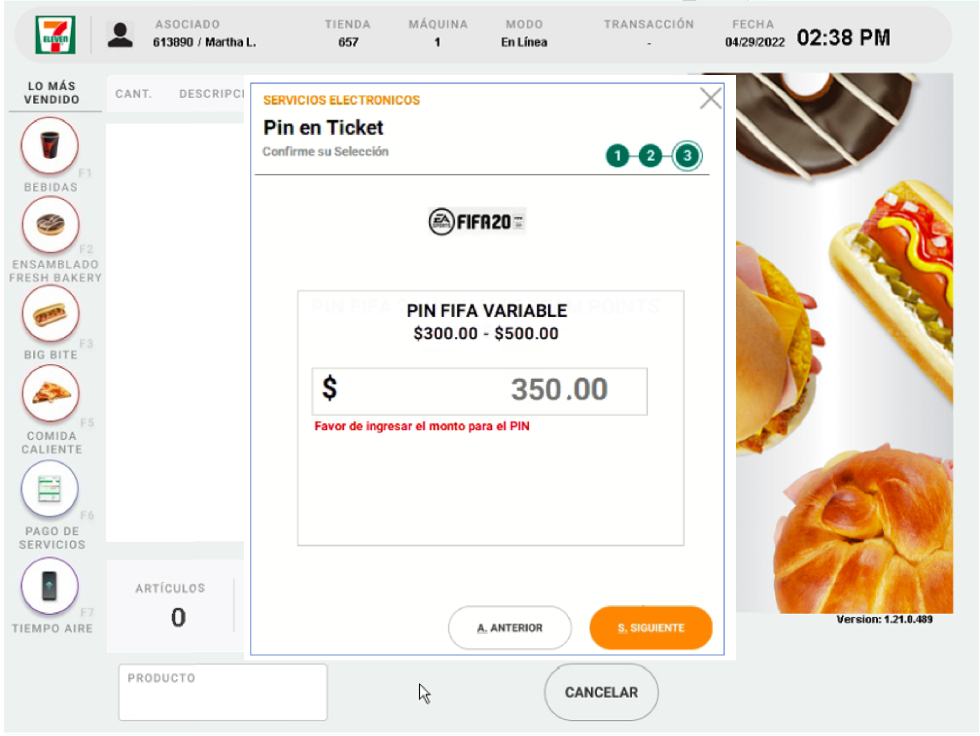
Task: Focus the Producto input field
Action: click(223, 692)
